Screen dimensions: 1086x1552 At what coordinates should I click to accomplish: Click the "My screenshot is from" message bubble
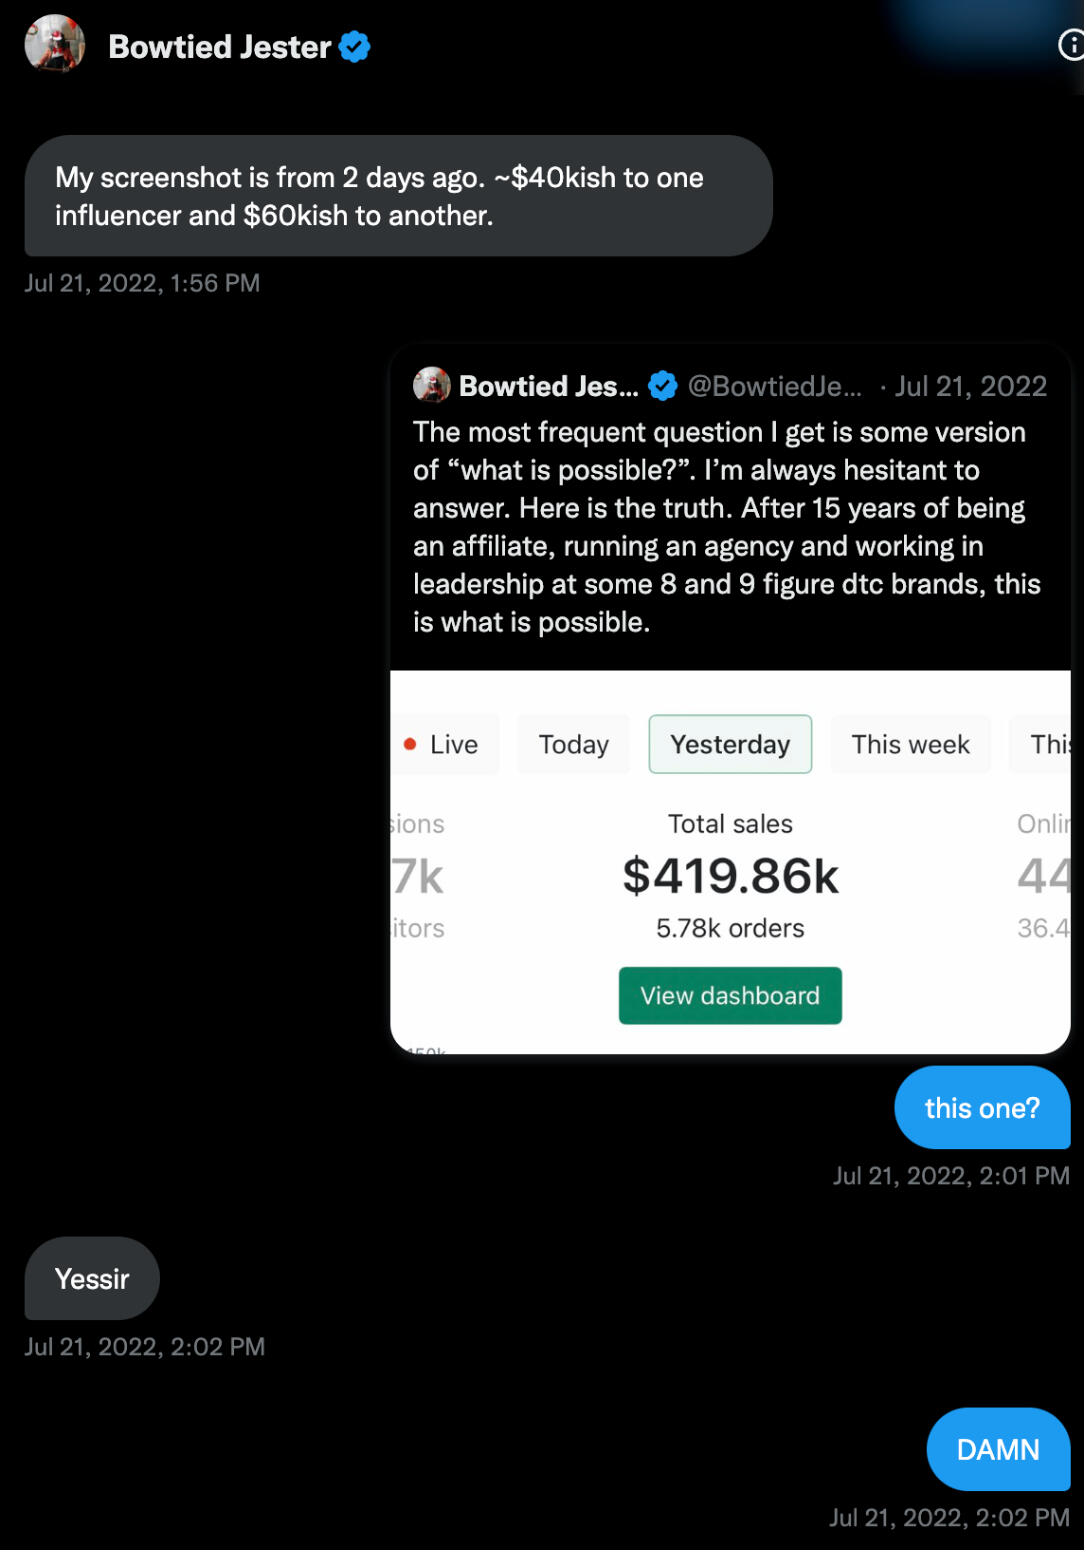398,196
